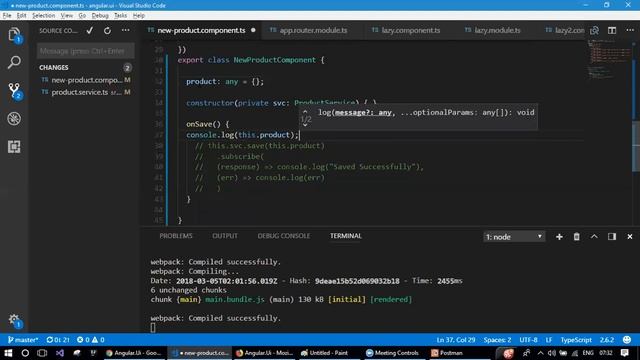Change file encoding UTF-8

[528, 340]
